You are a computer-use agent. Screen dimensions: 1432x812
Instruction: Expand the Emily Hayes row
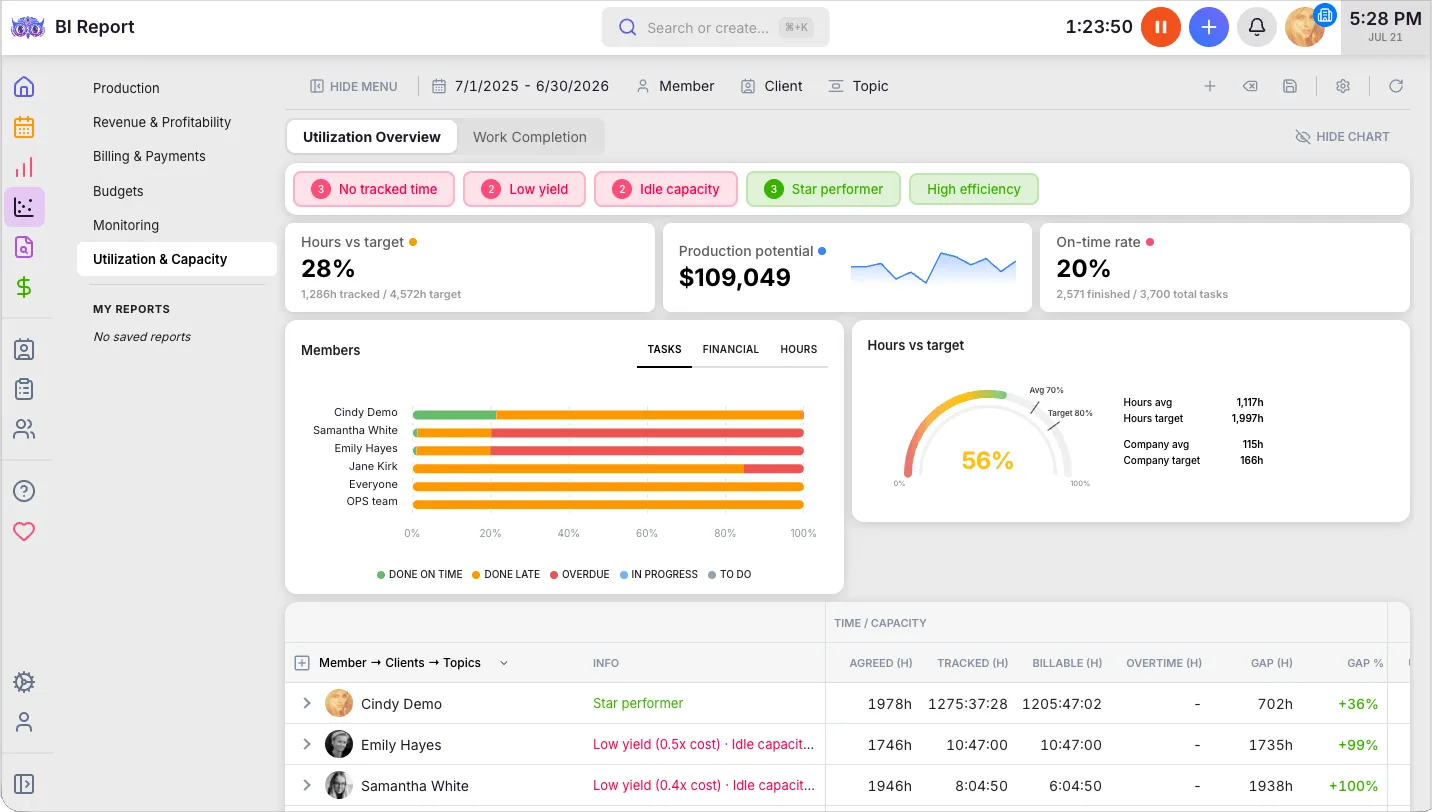click(307, 745)
